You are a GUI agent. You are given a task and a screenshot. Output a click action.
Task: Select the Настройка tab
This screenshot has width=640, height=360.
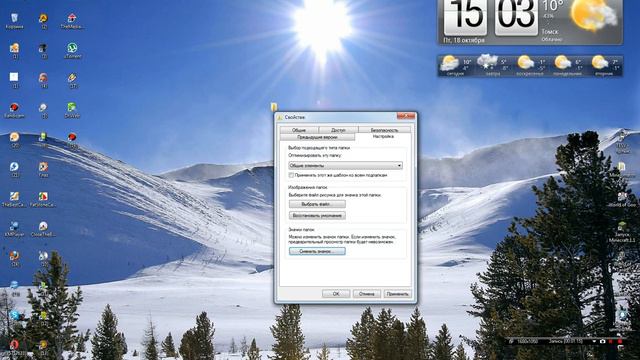coord(383,137)
